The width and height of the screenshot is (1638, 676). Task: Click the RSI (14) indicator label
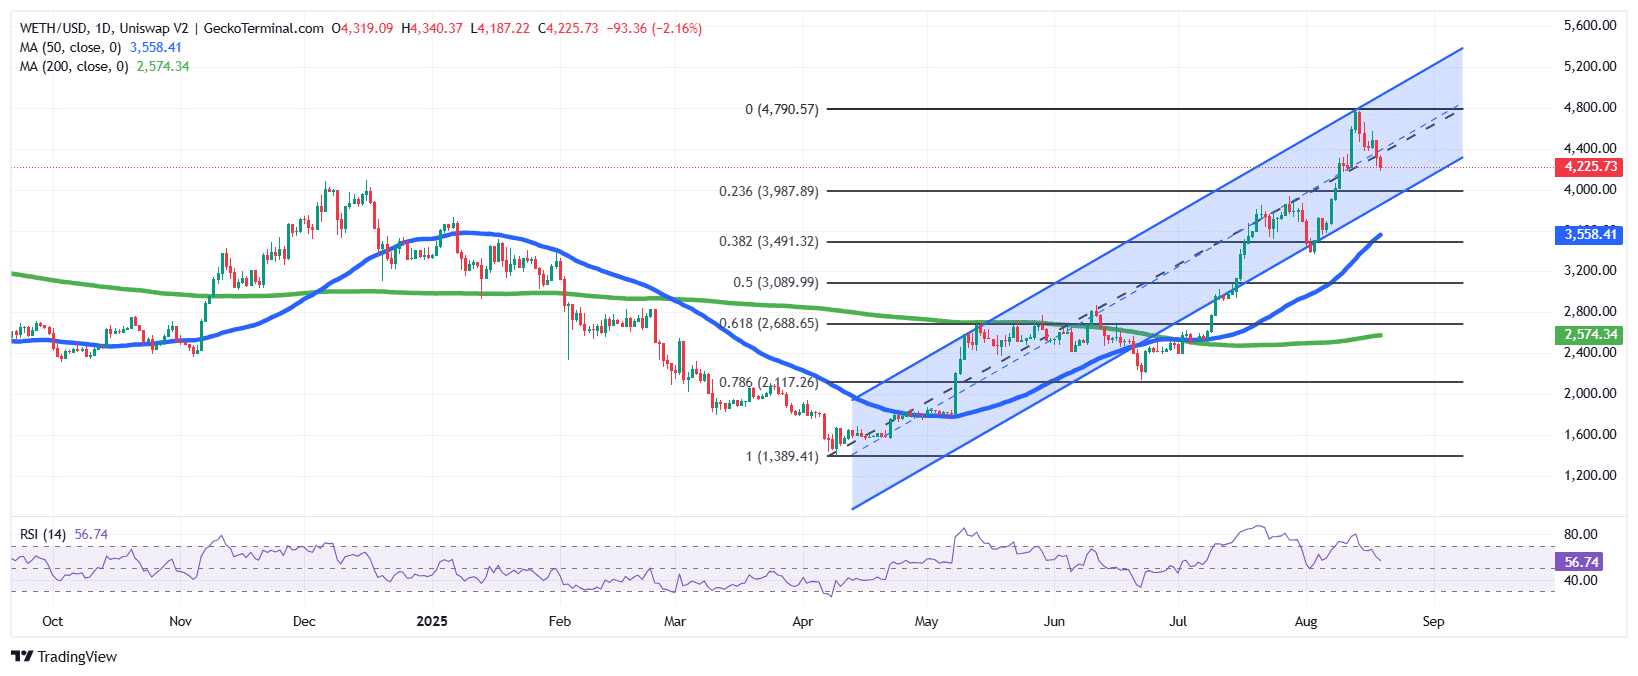pyautogui.click(x=43, y=534)
